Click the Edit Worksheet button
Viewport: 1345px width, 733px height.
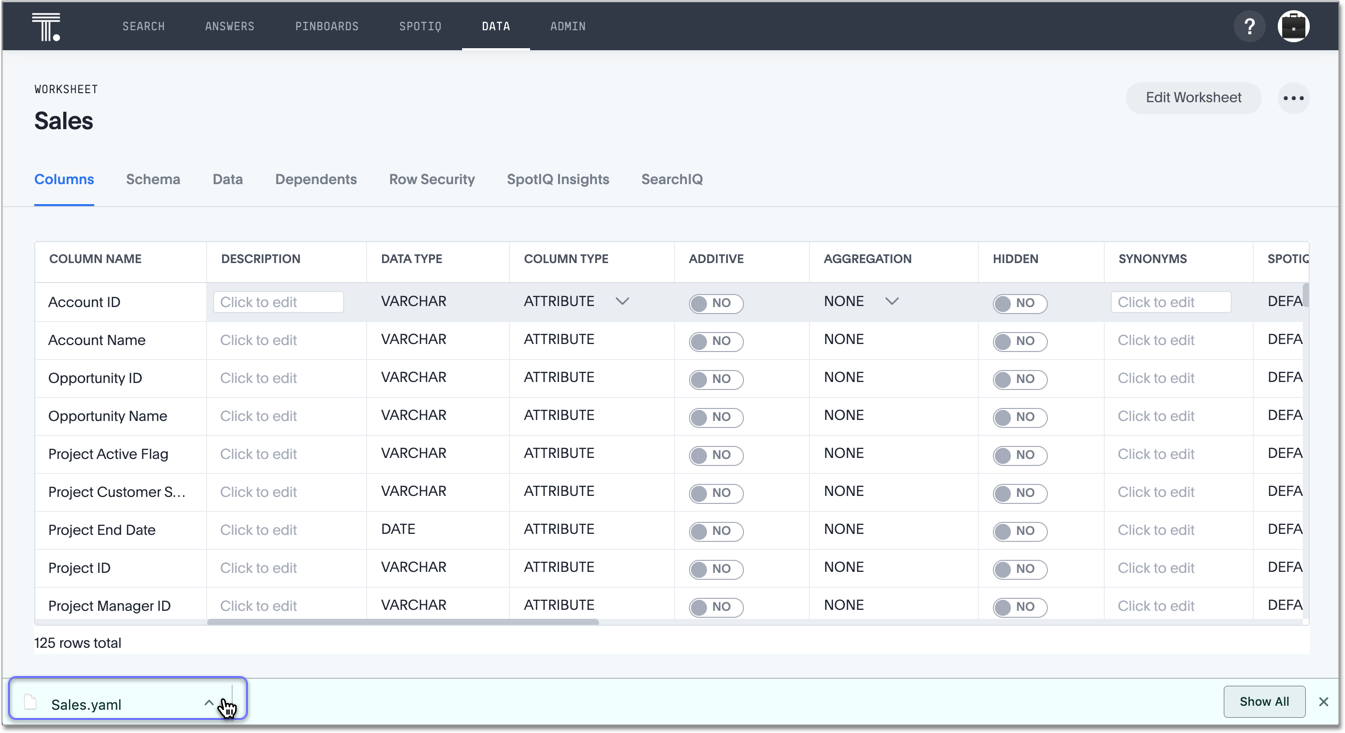pyautogui.click(x=1193, y=98)
